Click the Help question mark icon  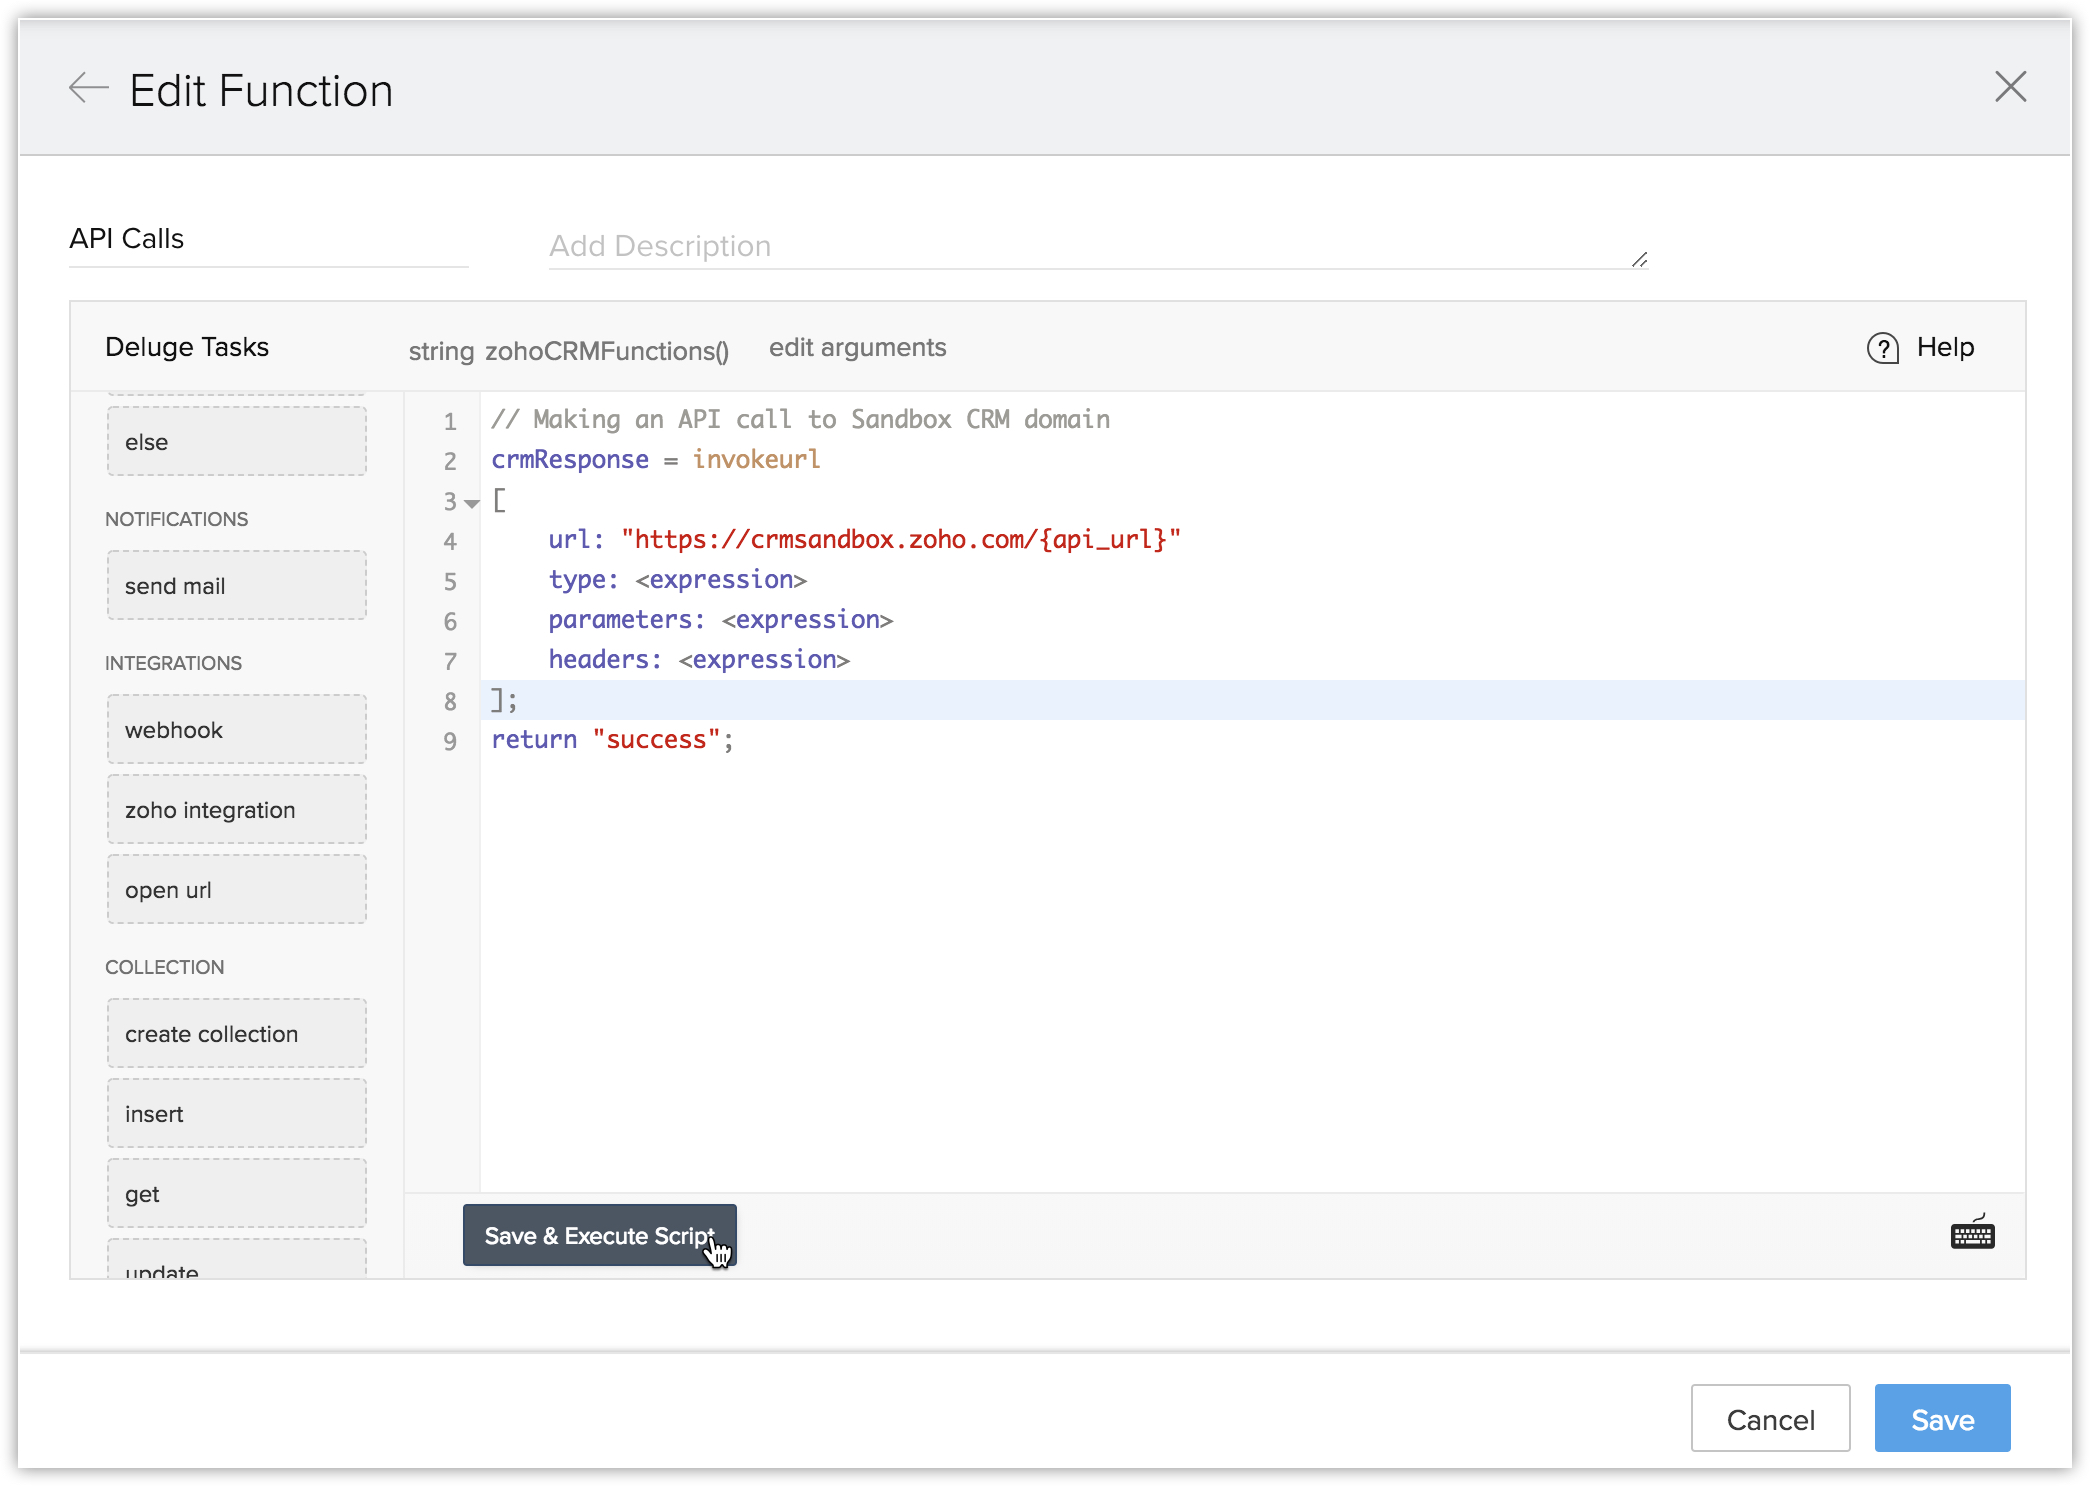(x=1883, y=348)
